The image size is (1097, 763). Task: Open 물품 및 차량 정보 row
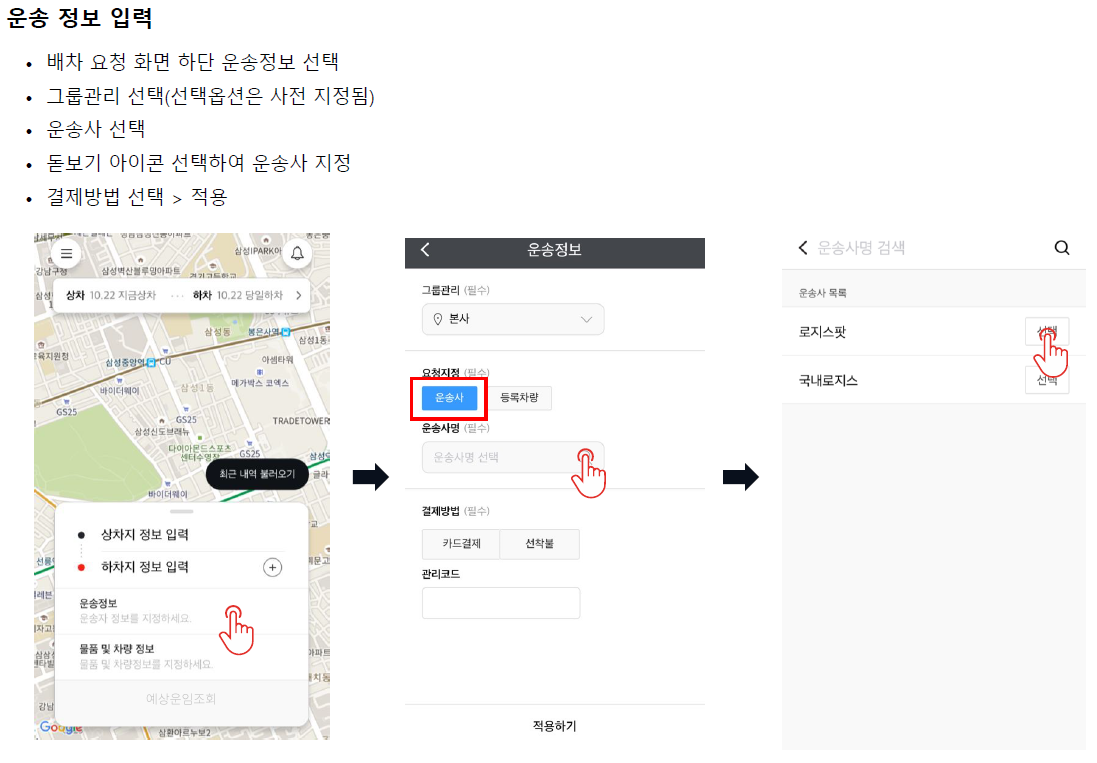pyautogui.click(x=181, y=656)
